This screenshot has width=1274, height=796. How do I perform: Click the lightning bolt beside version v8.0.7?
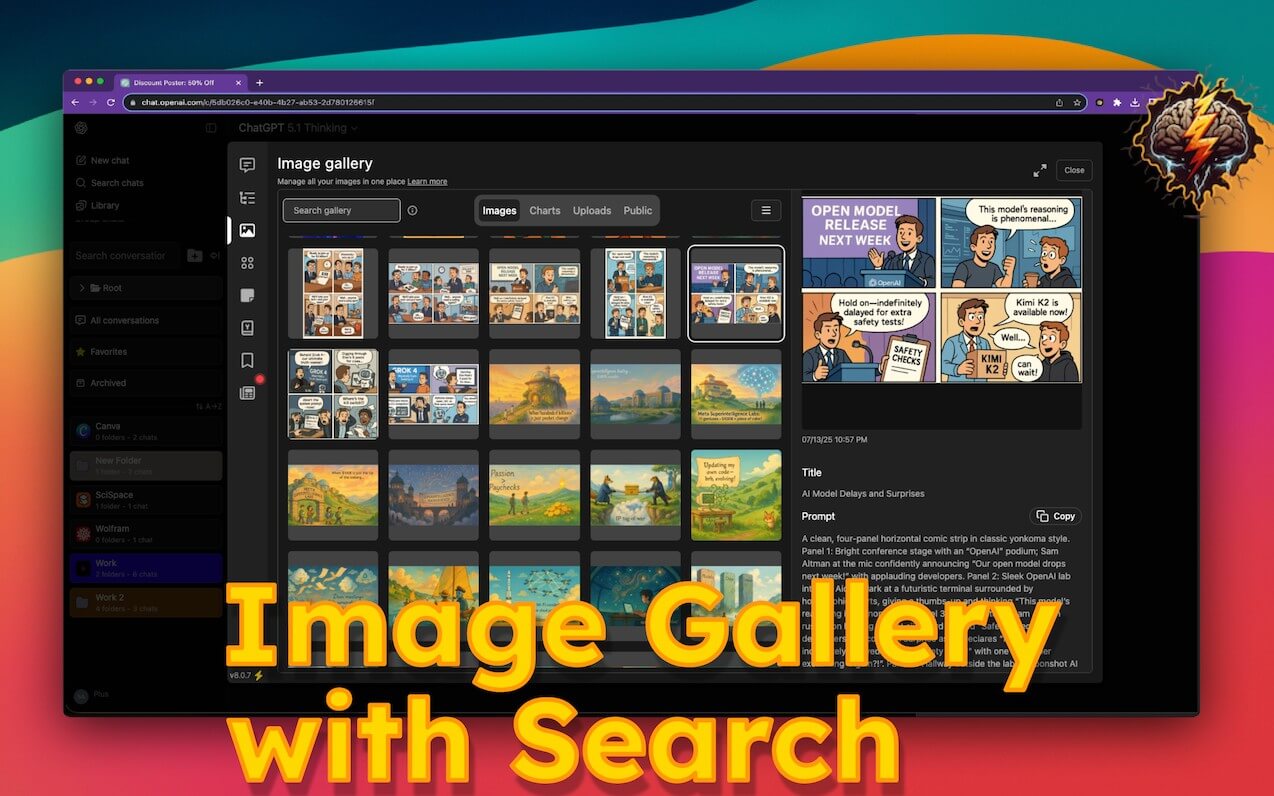(259, 675)
